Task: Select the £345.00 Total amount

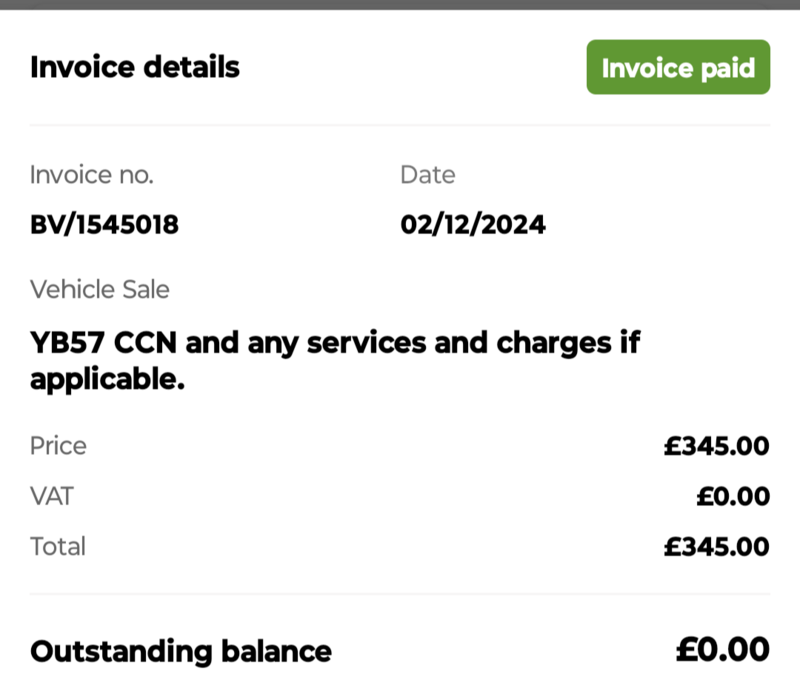Action: (716, 546)
